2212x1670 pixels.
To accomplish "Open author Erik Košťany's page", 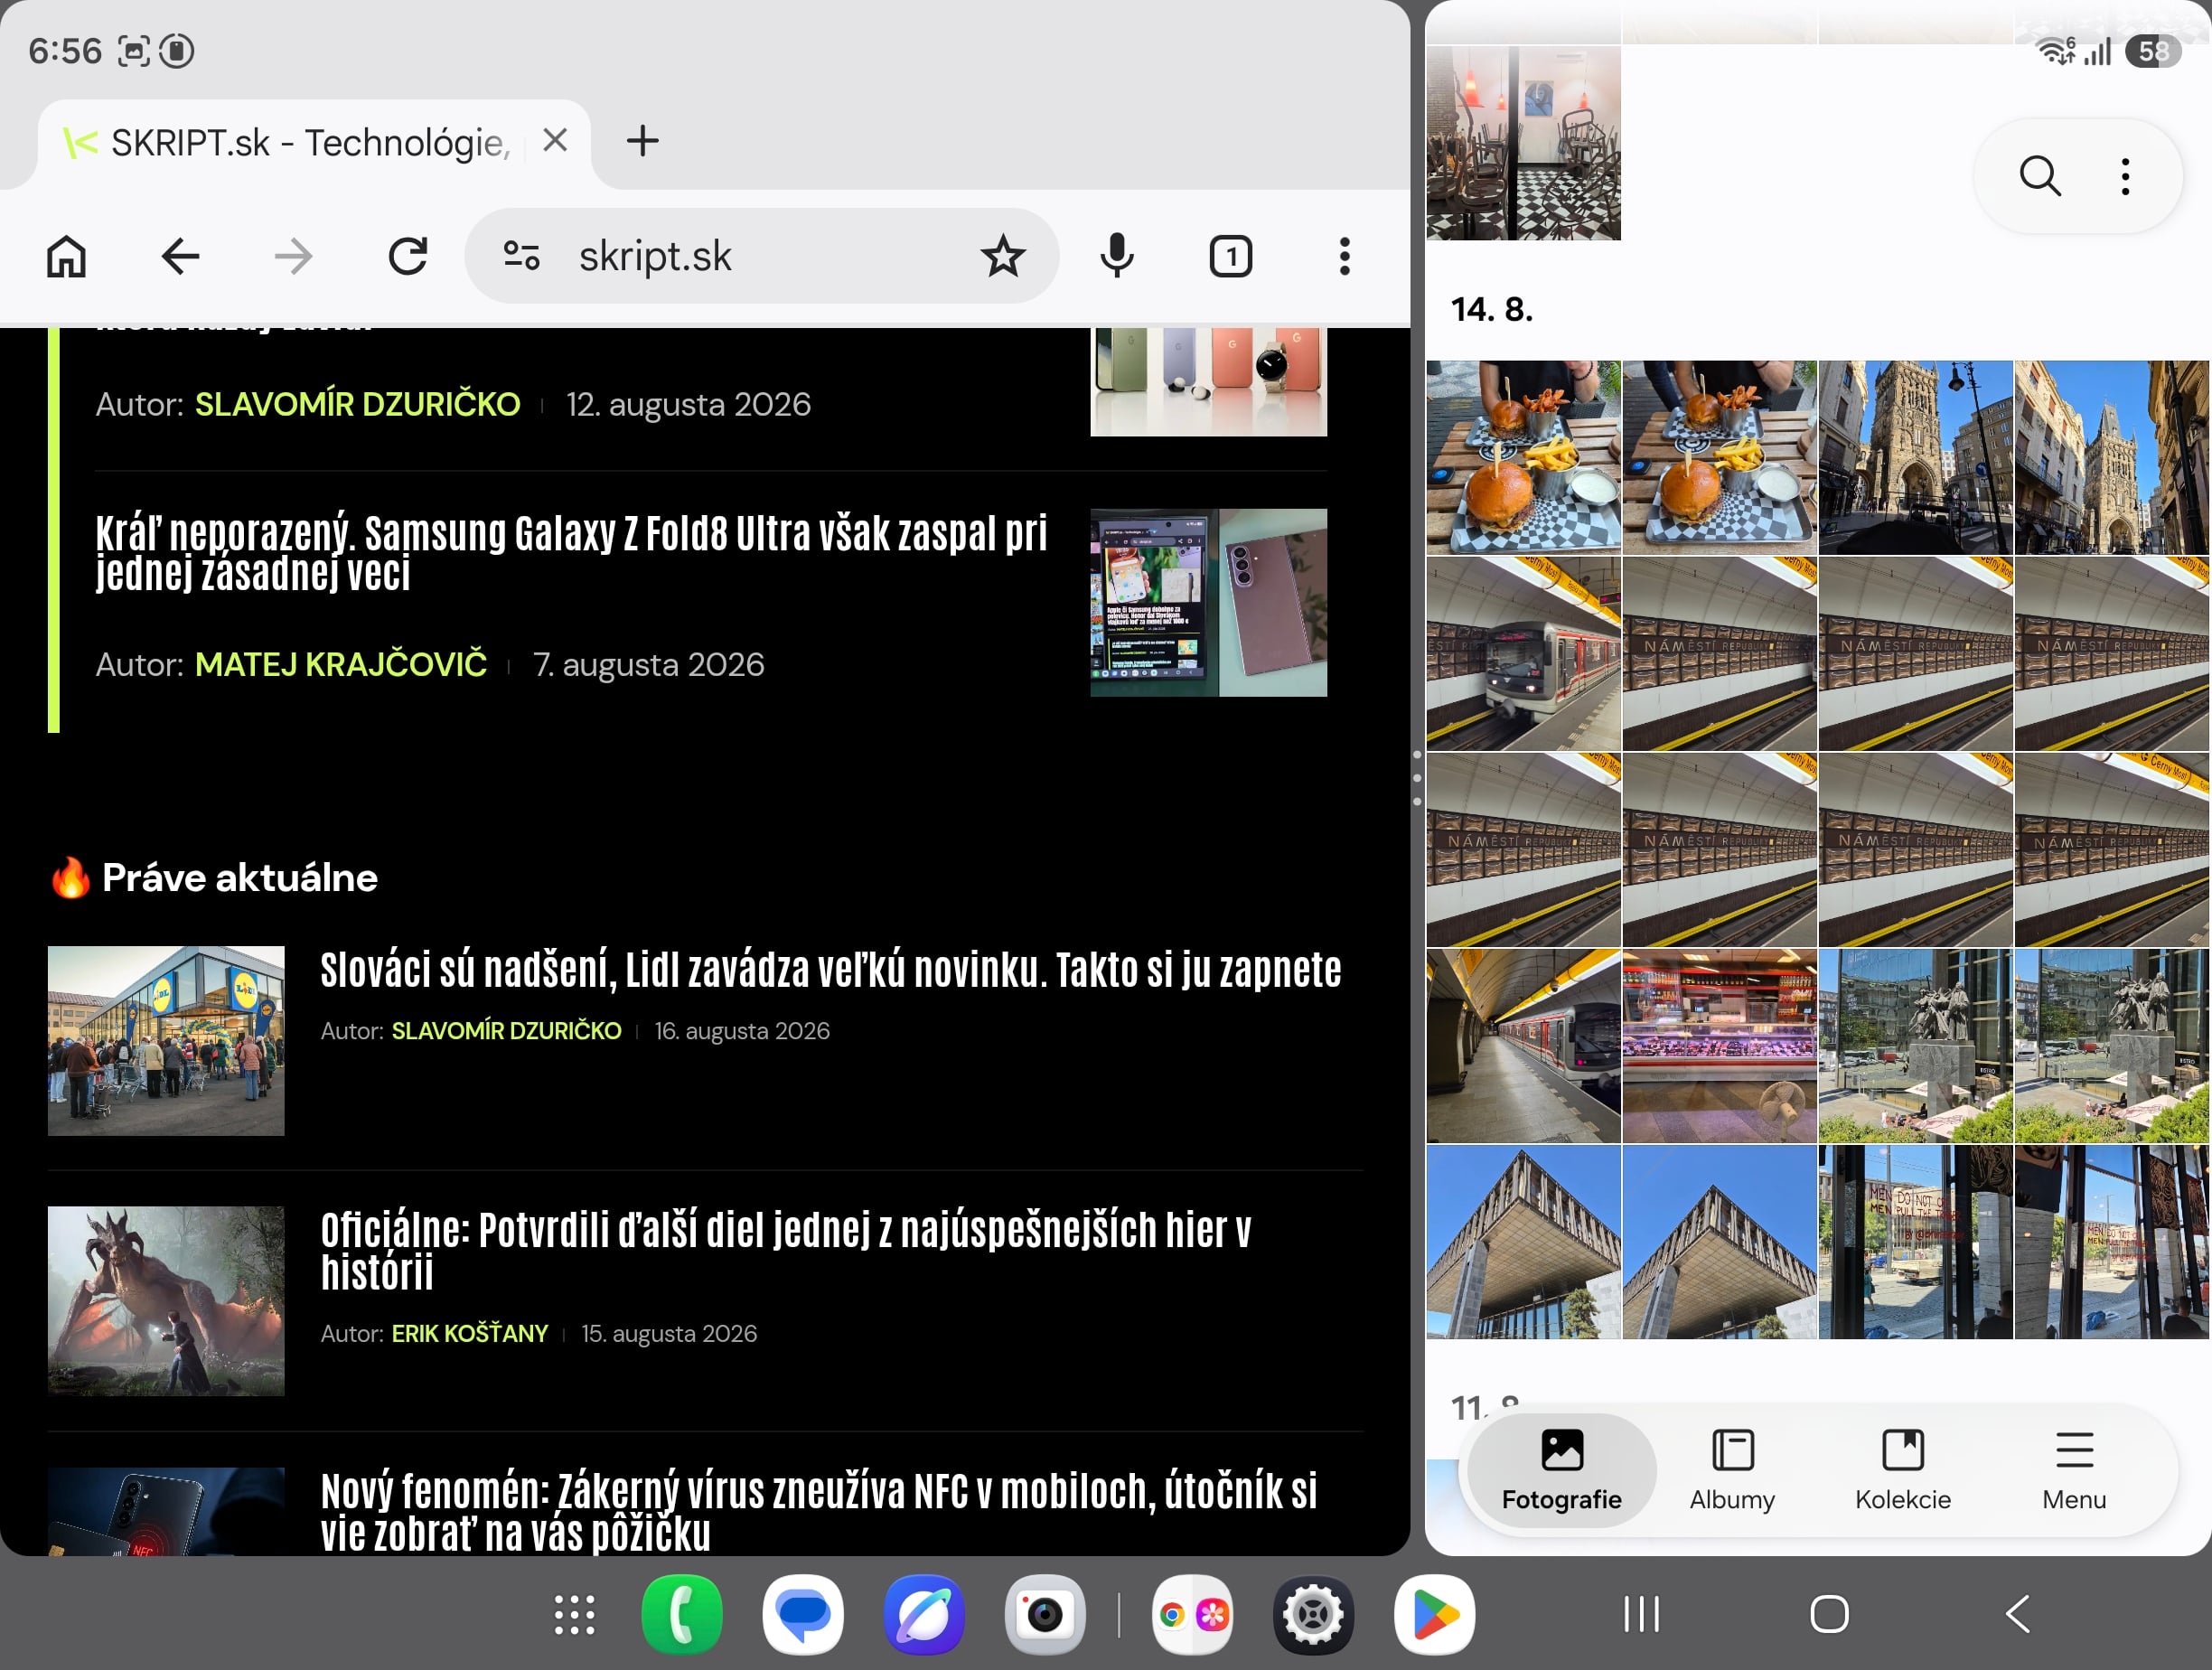I will pyautogui.click(x=470, y=1333).
